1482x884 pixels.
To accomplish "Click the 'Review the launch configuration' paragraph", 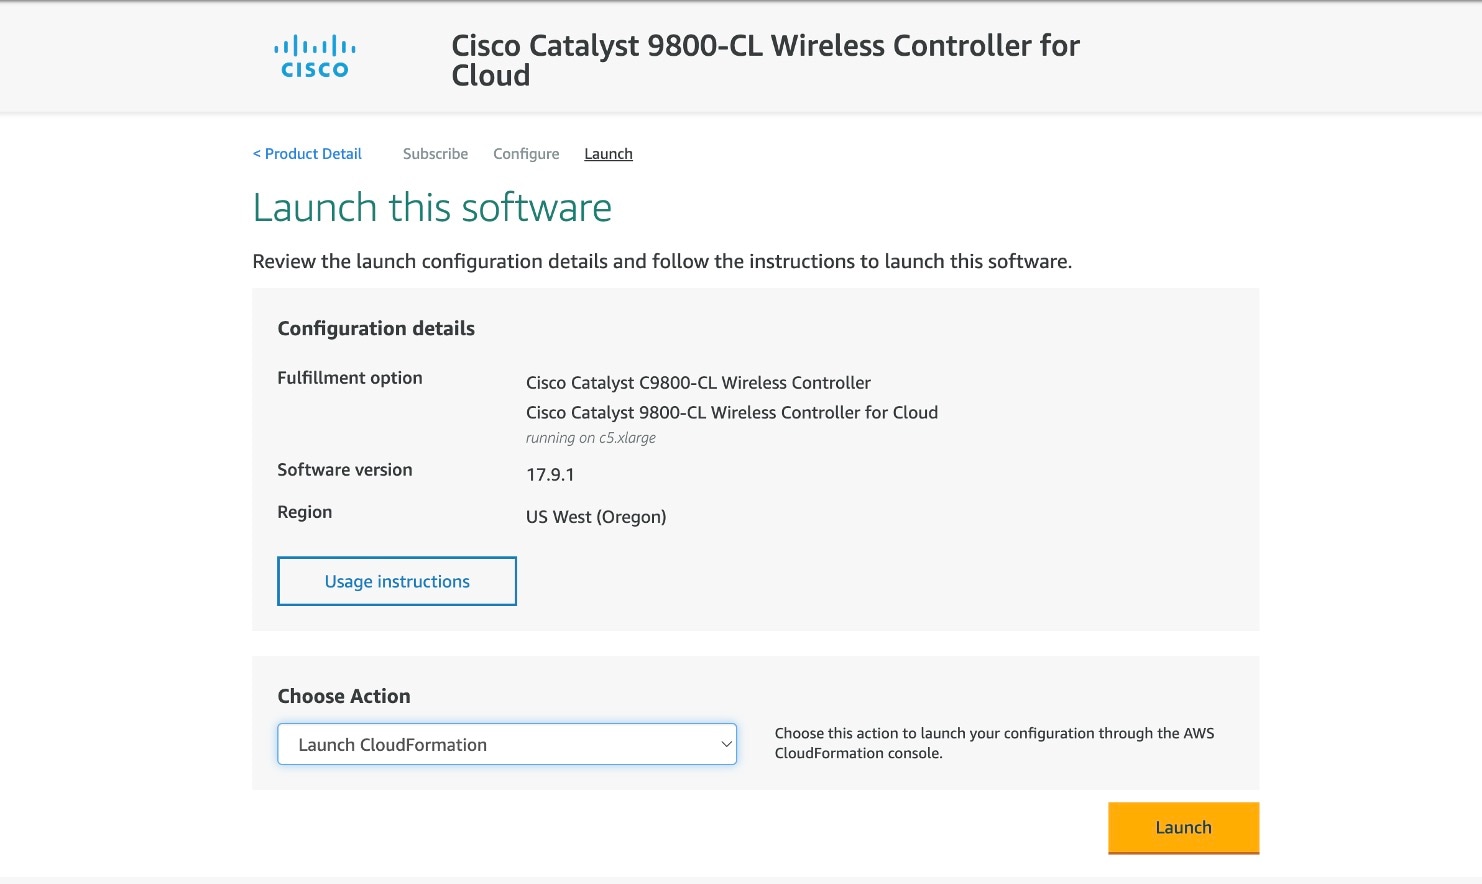I will pyautogui.click(x=662, y=262).
